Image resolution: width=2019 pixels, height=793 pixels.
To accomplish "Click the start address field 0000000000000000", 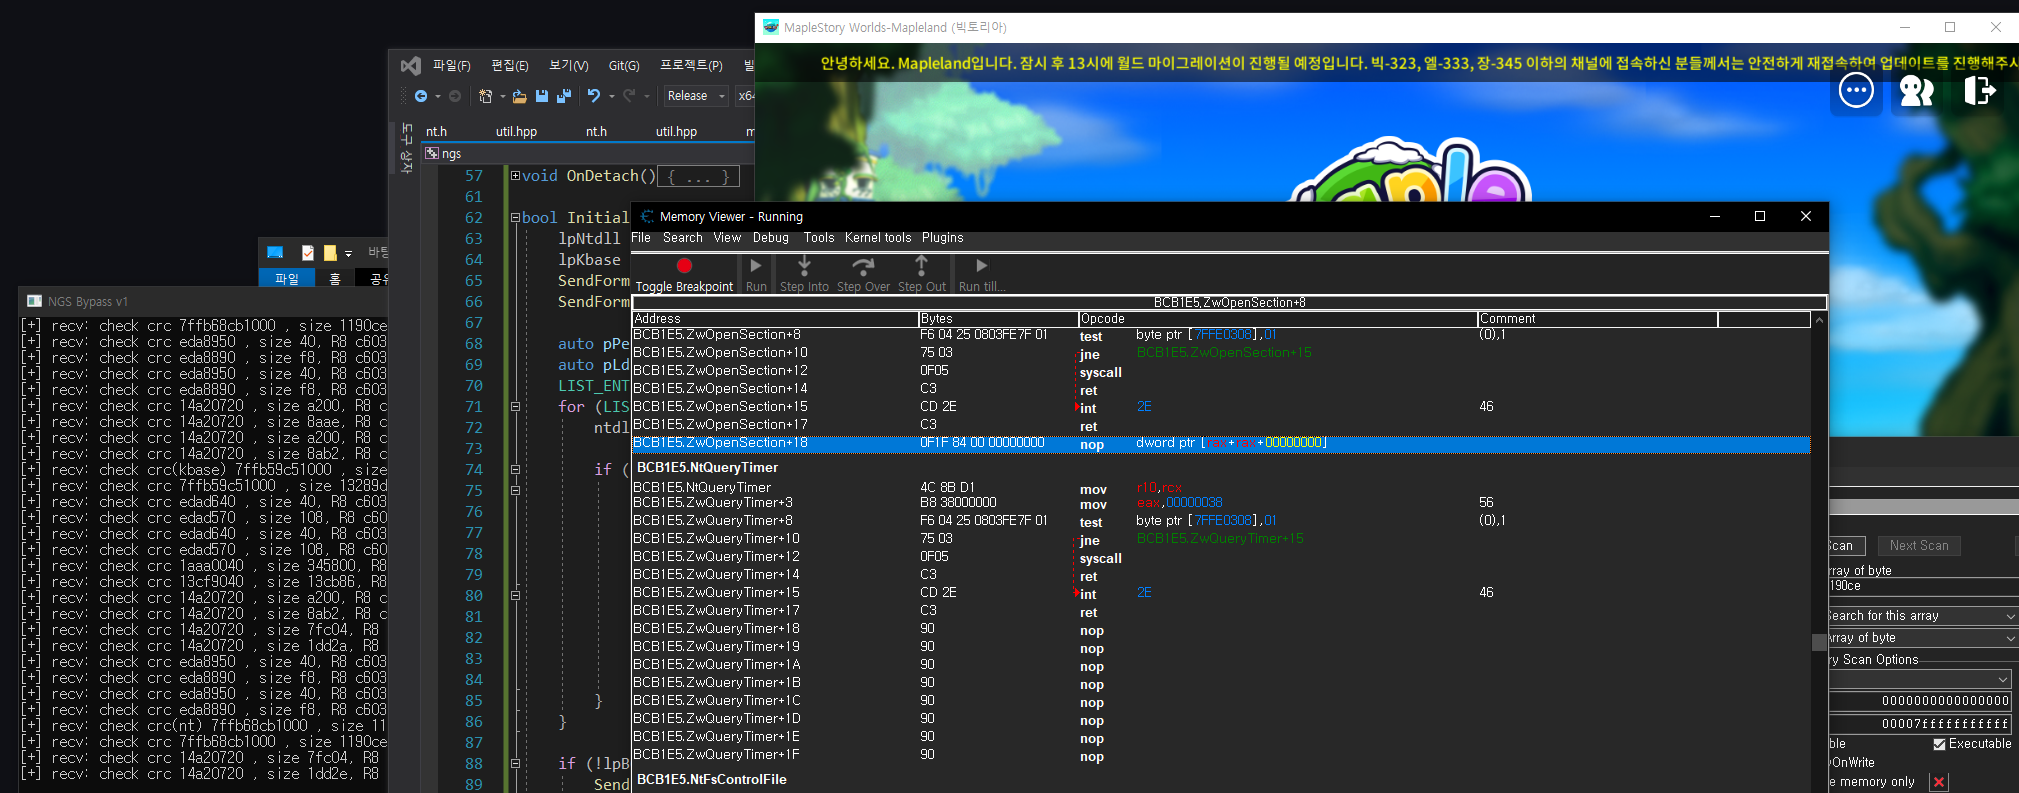I will [1920, 701].
